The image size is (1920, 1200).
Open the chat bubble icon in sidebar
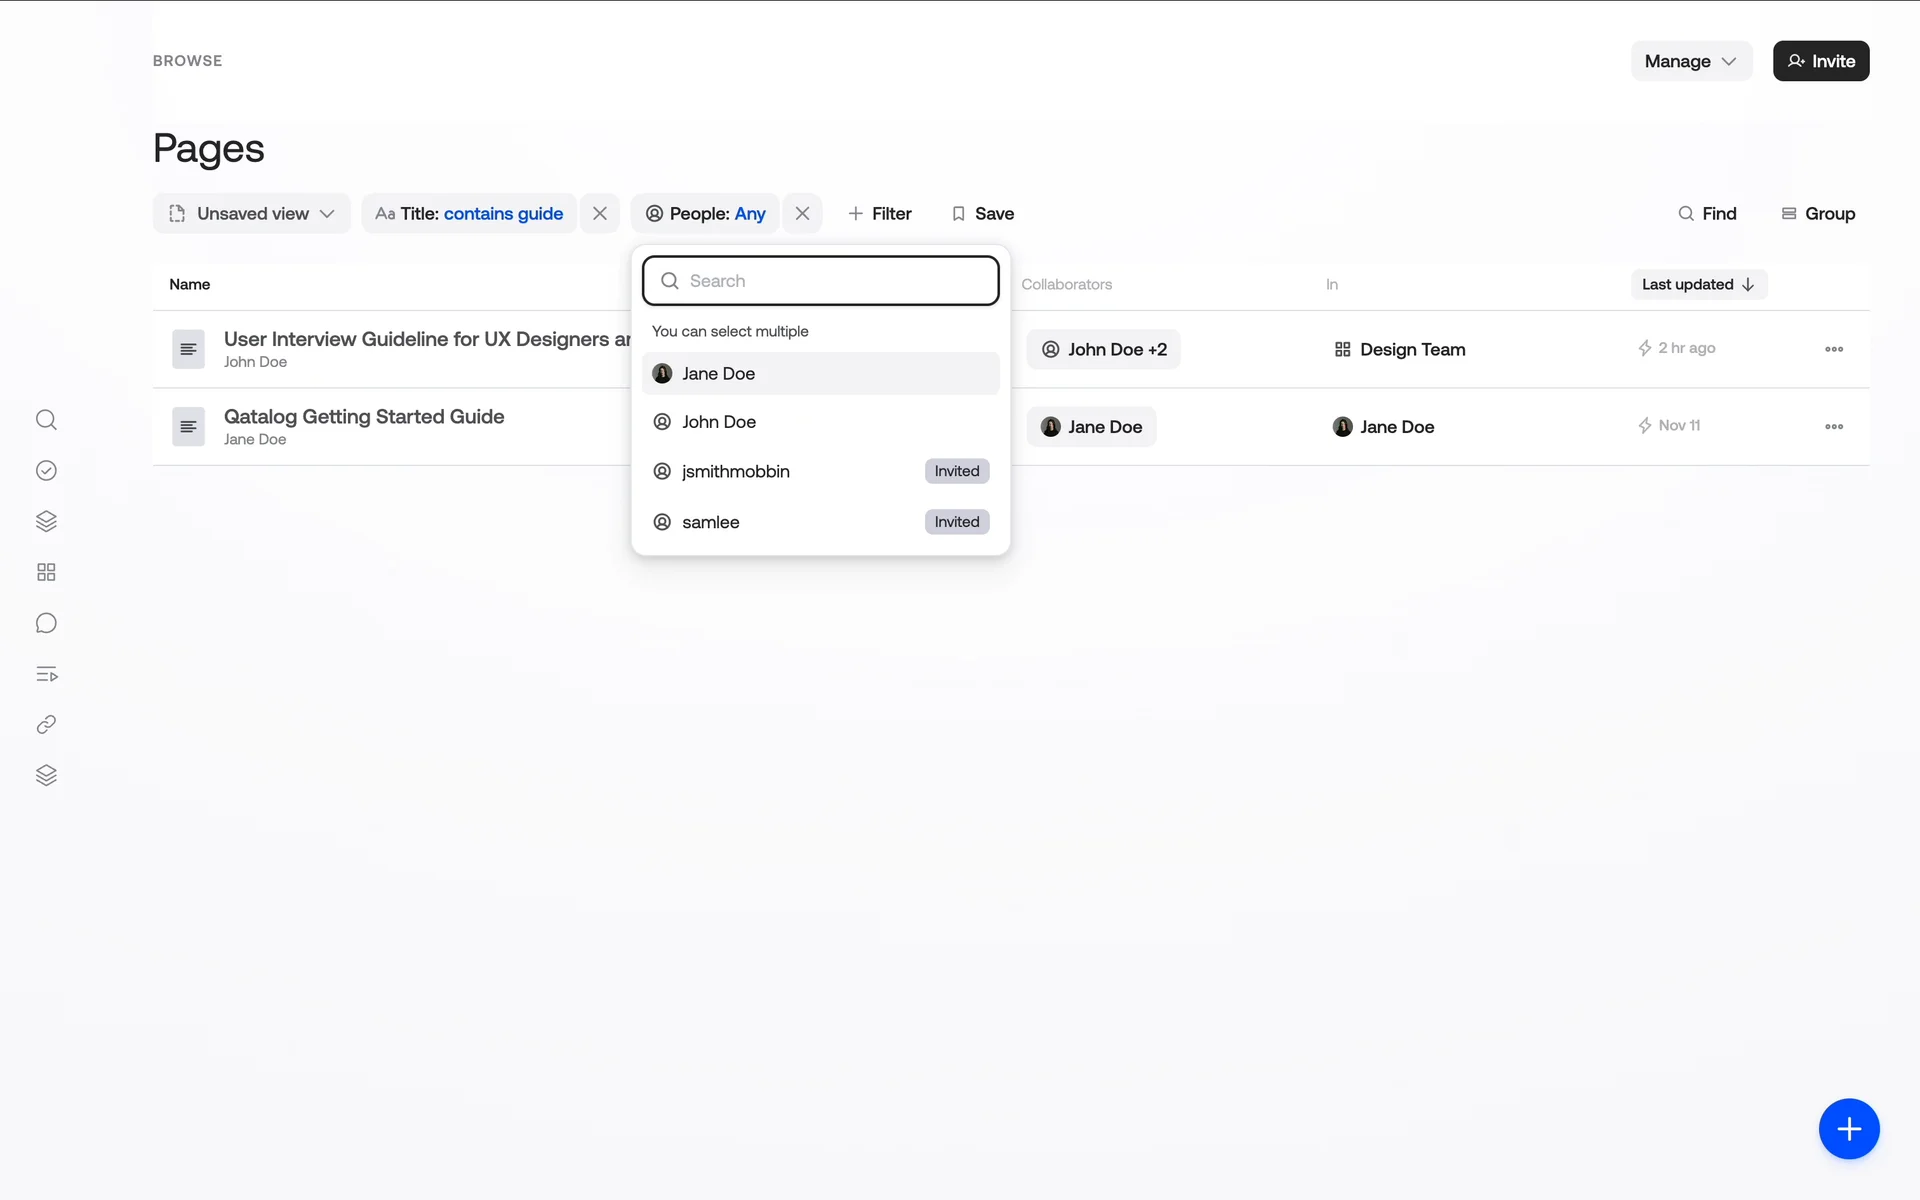(x=46, y=623)
